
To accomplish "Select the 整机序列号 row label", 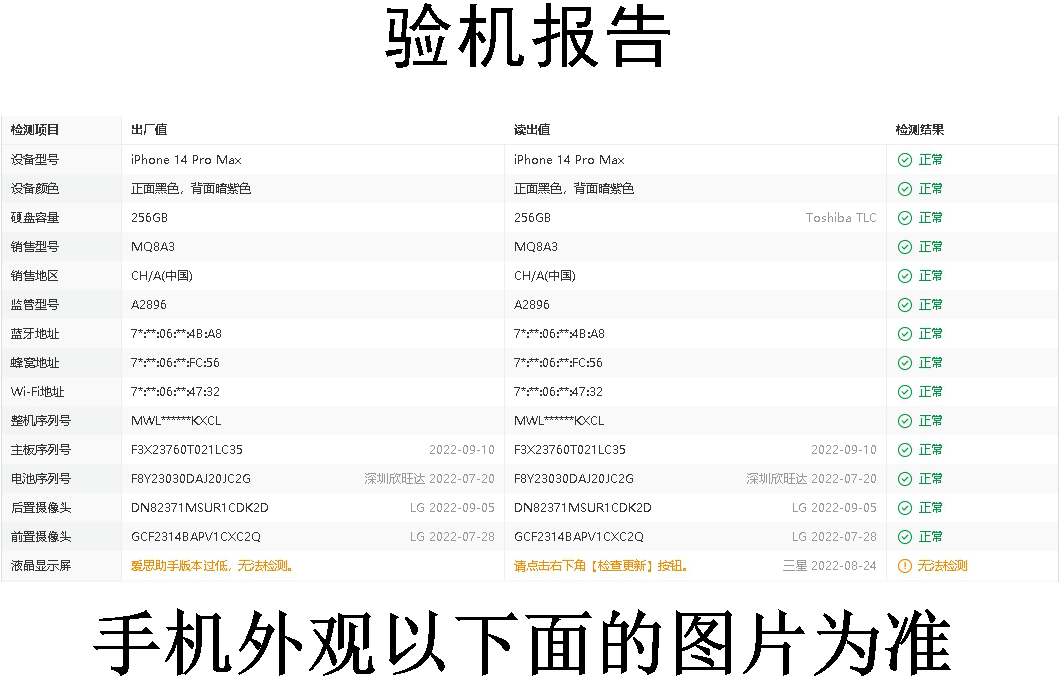I will coord(41,421).
